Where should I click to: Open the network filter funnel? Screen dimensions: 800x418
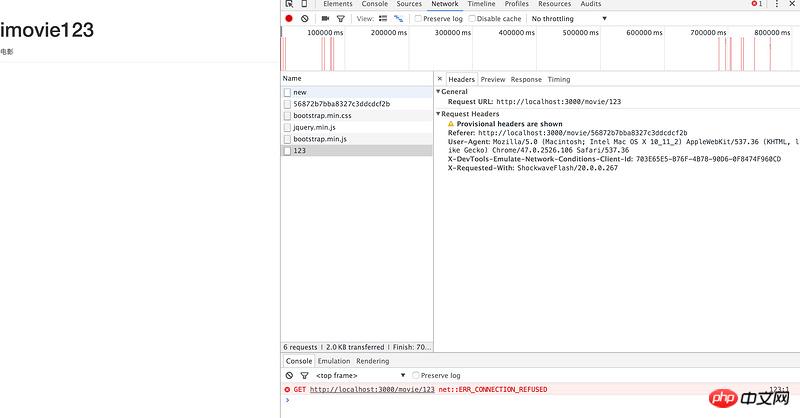(341, 18)
